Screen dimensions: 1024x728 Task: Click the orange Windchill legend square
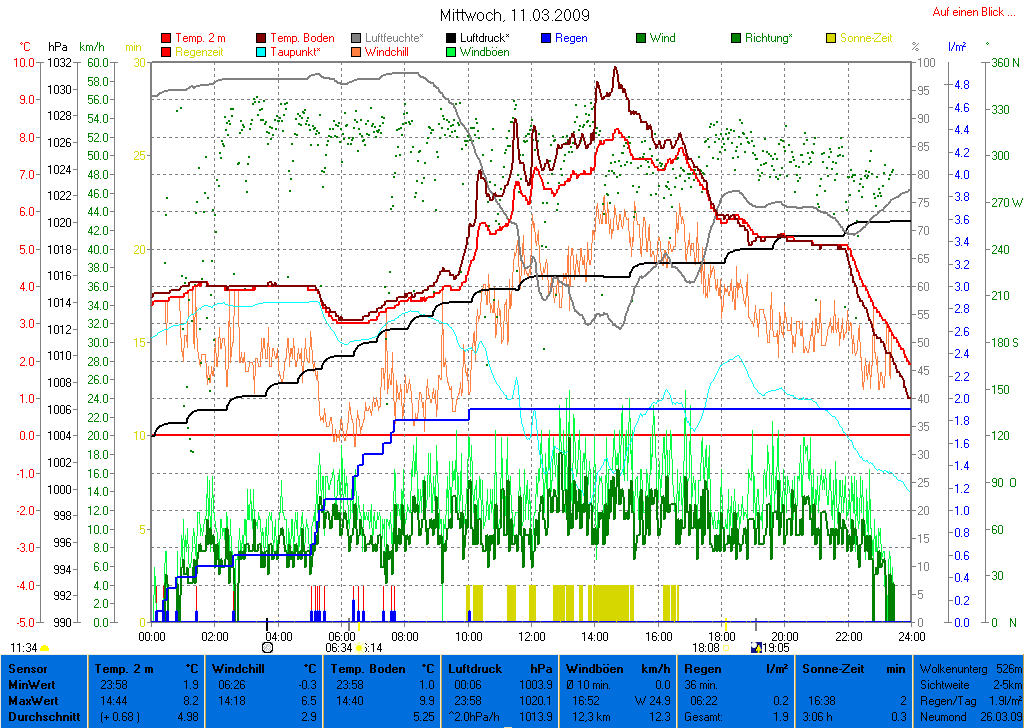(x=356, y=51)
